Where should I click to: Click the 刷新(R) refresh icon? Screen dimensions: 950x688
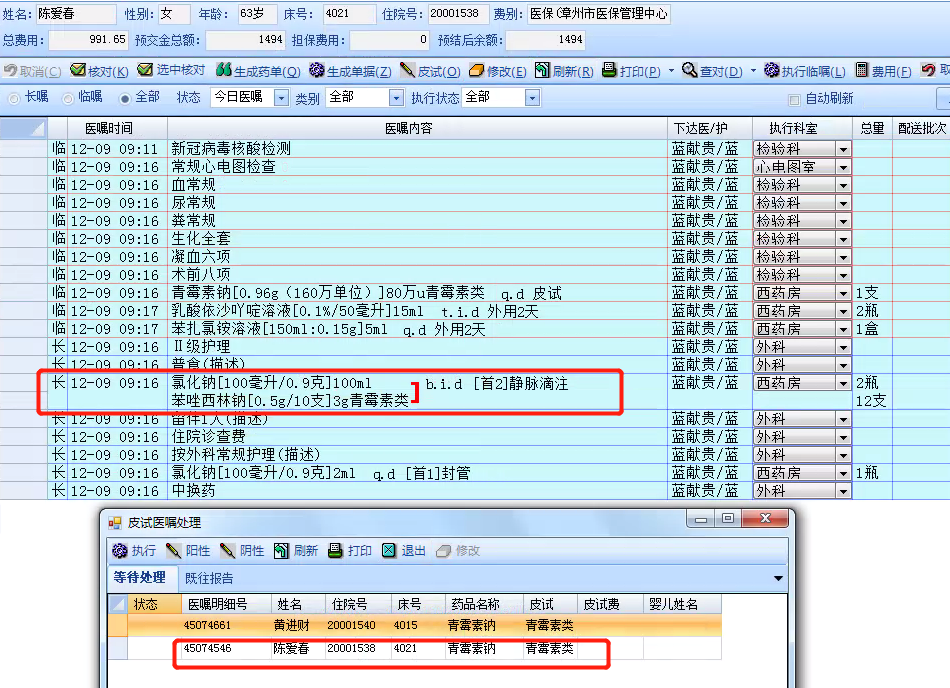[x=542, y=70]
